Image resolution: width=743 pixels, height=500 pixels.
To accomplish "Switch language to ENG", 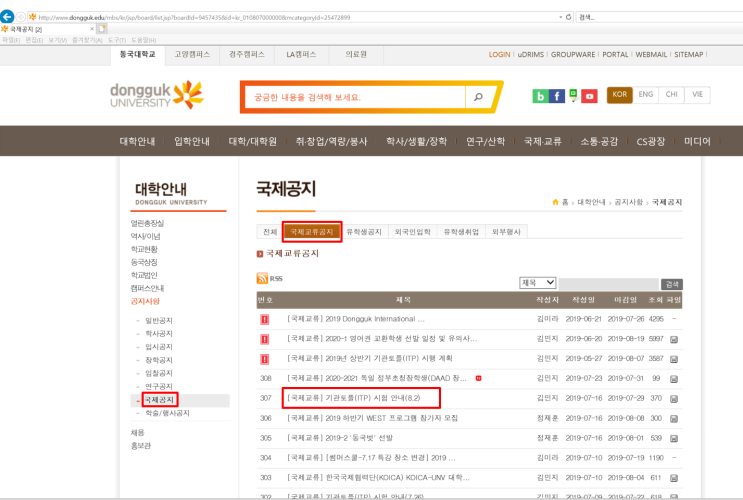I will (645, 94).
